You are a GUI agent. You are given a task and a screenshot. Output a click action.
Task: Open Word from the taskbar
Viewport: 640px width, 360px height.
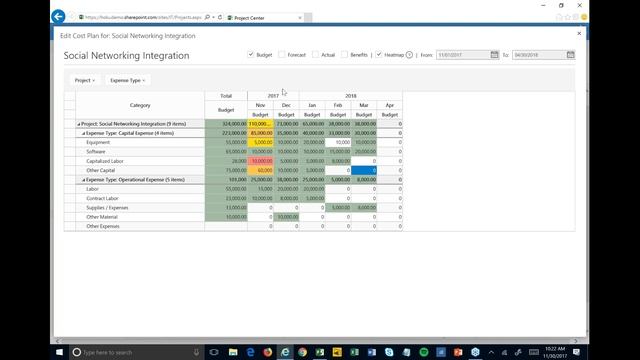click(x=372, y=352)
